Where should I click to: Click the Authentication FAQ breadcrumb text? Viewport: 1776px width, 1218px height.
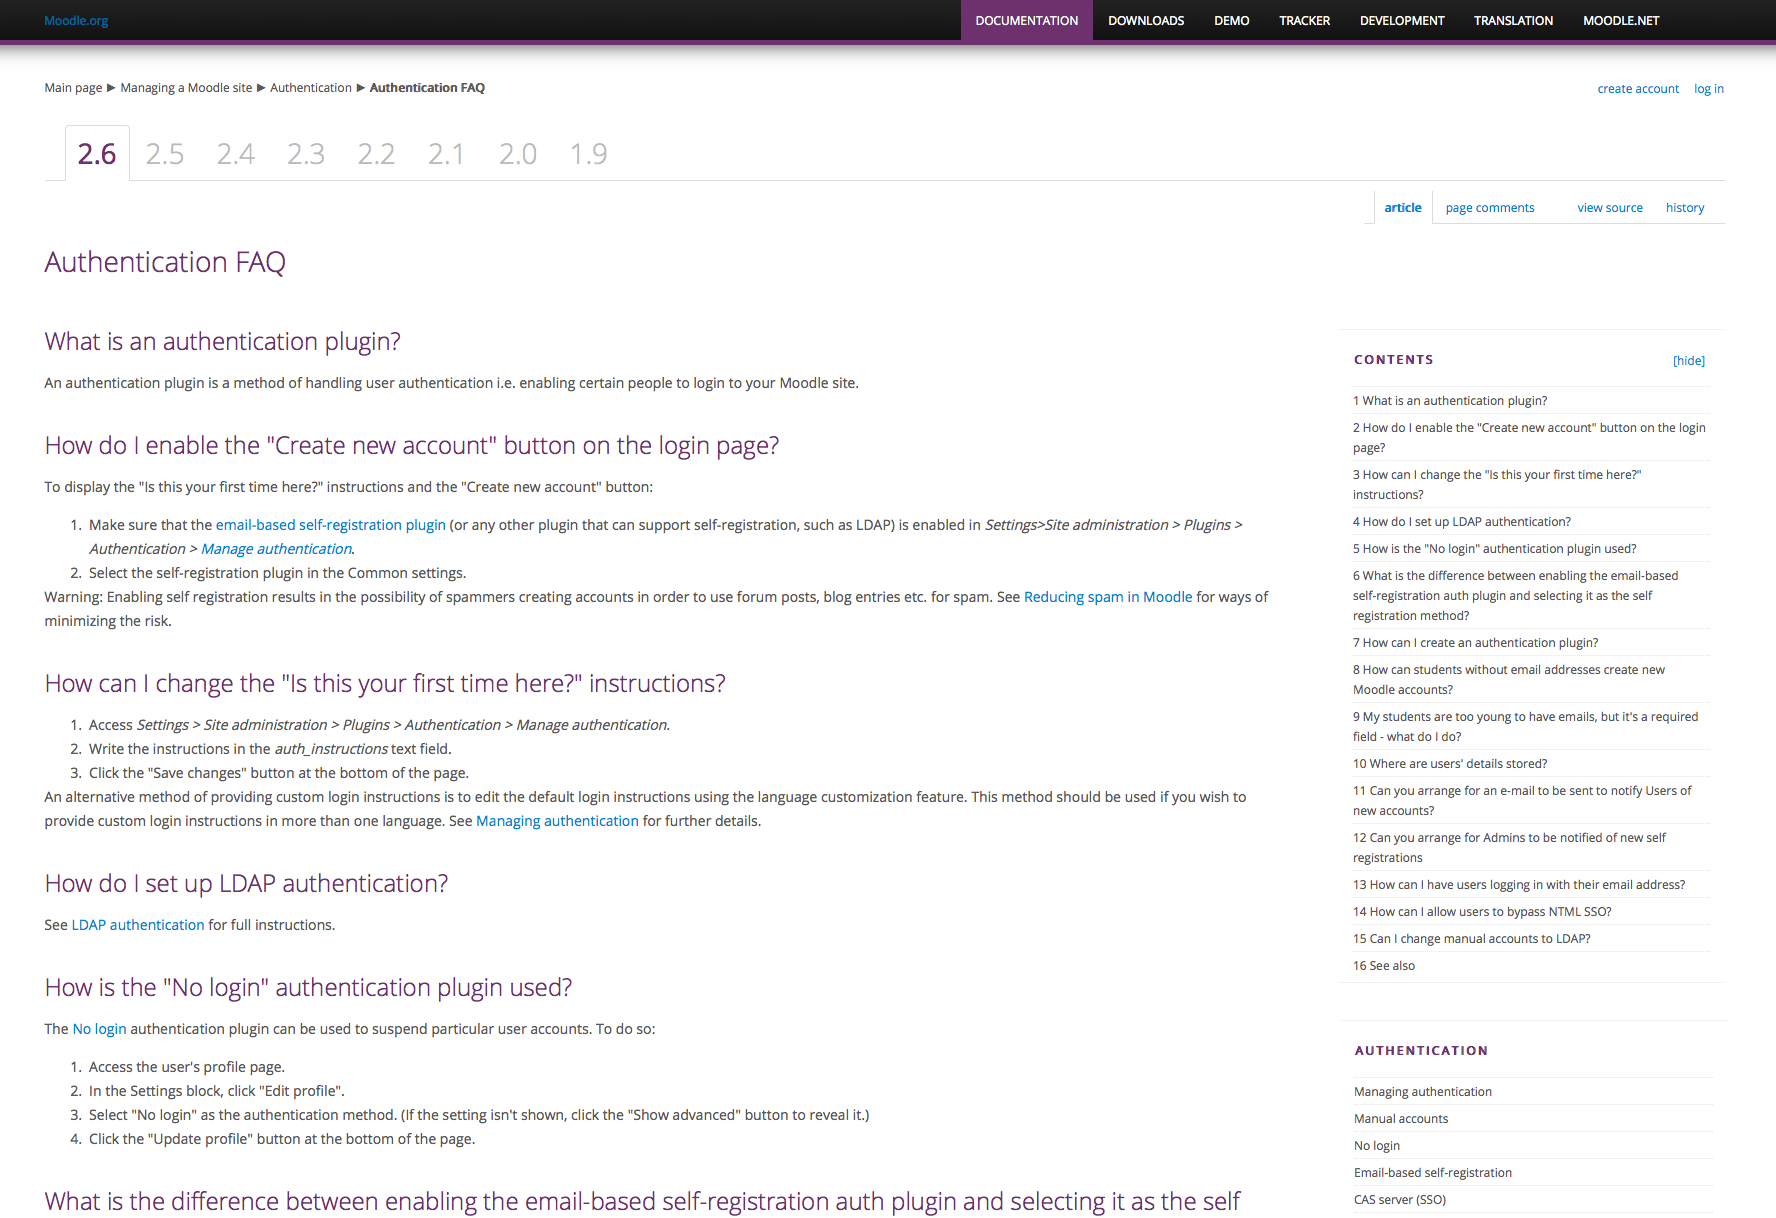pyautogui.click(x=427, y=88)
